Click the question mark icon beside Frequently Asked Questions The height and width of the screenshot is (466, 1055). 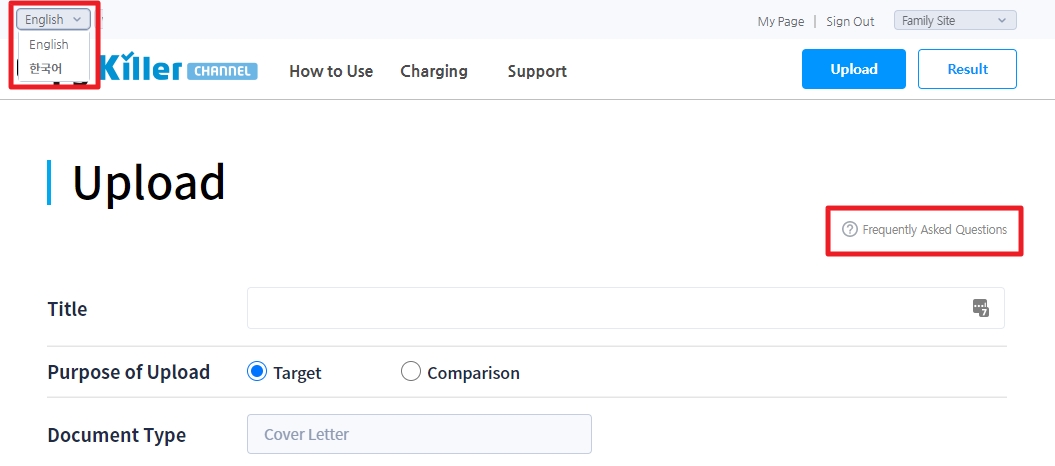[x=850, y=229]
